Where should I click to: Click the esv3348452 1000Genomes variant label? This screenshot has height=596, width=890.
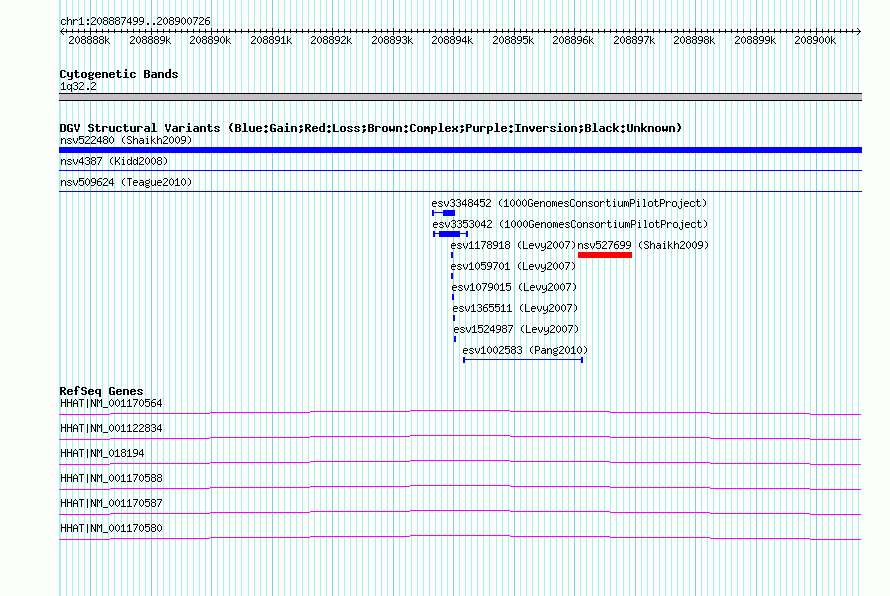[x=569, y=203]
